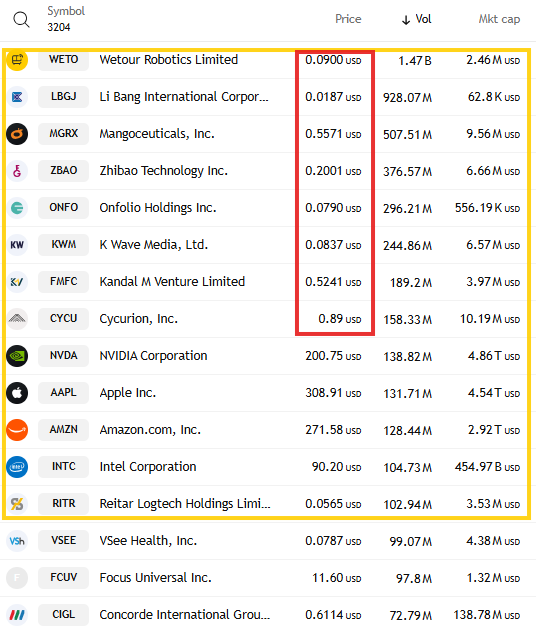Screen dimensions: 536x630
Task: Select the NVIDIA green logo icon
Action: point(17,356)
